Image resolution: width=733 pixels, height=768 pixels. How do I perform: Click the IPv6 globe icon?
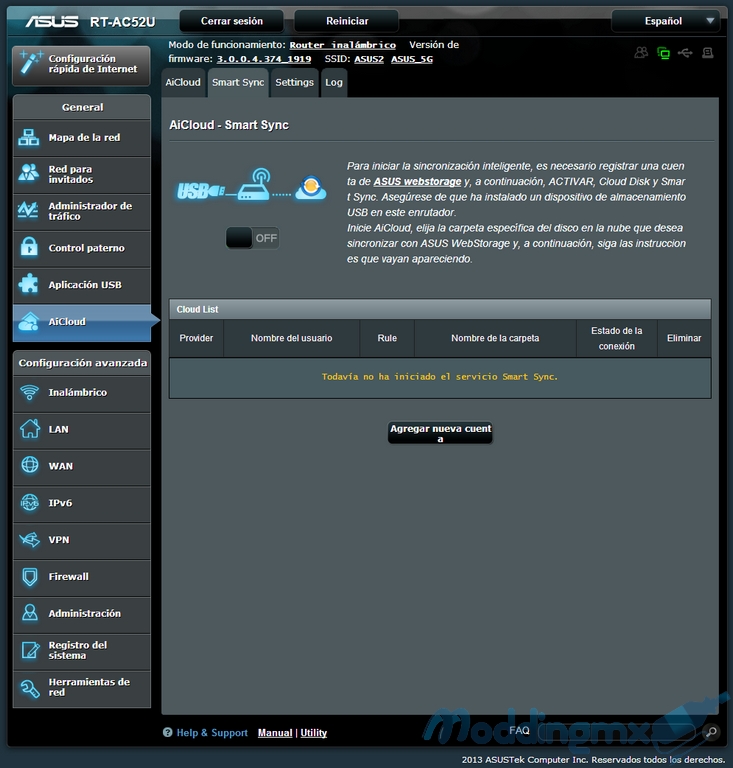(x=29, y=503)
